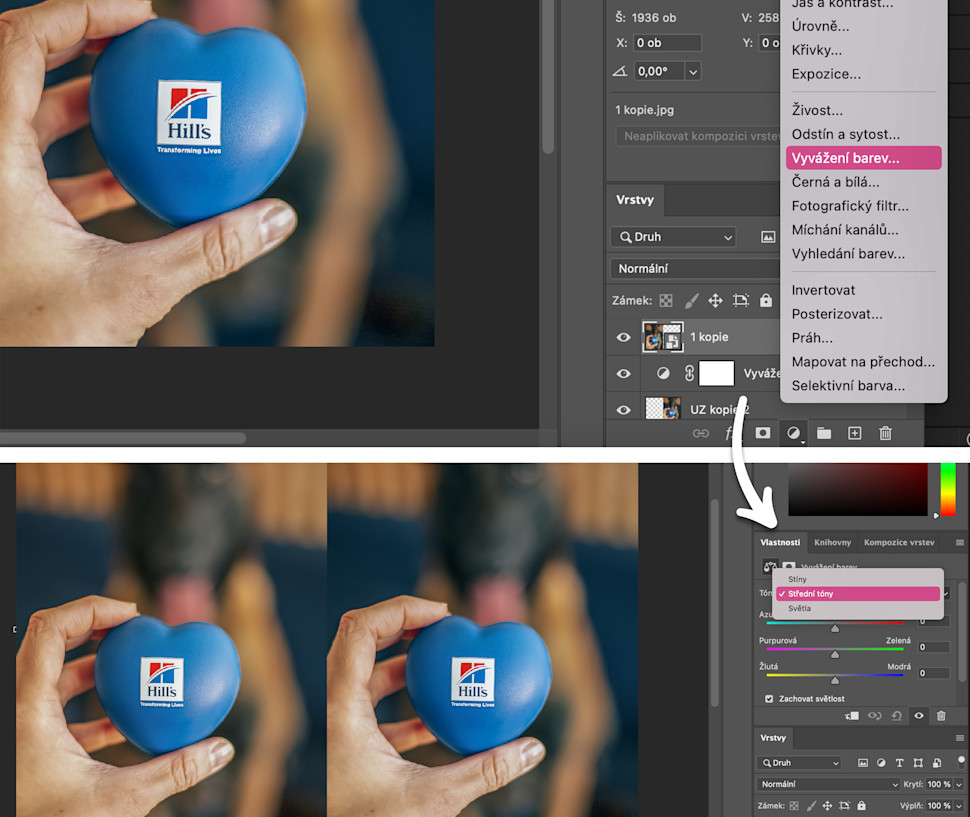Create new group folder in upper Layers panel
This screenshot has width=970, height=817.
pyautogui.click(x=824, y=434)
